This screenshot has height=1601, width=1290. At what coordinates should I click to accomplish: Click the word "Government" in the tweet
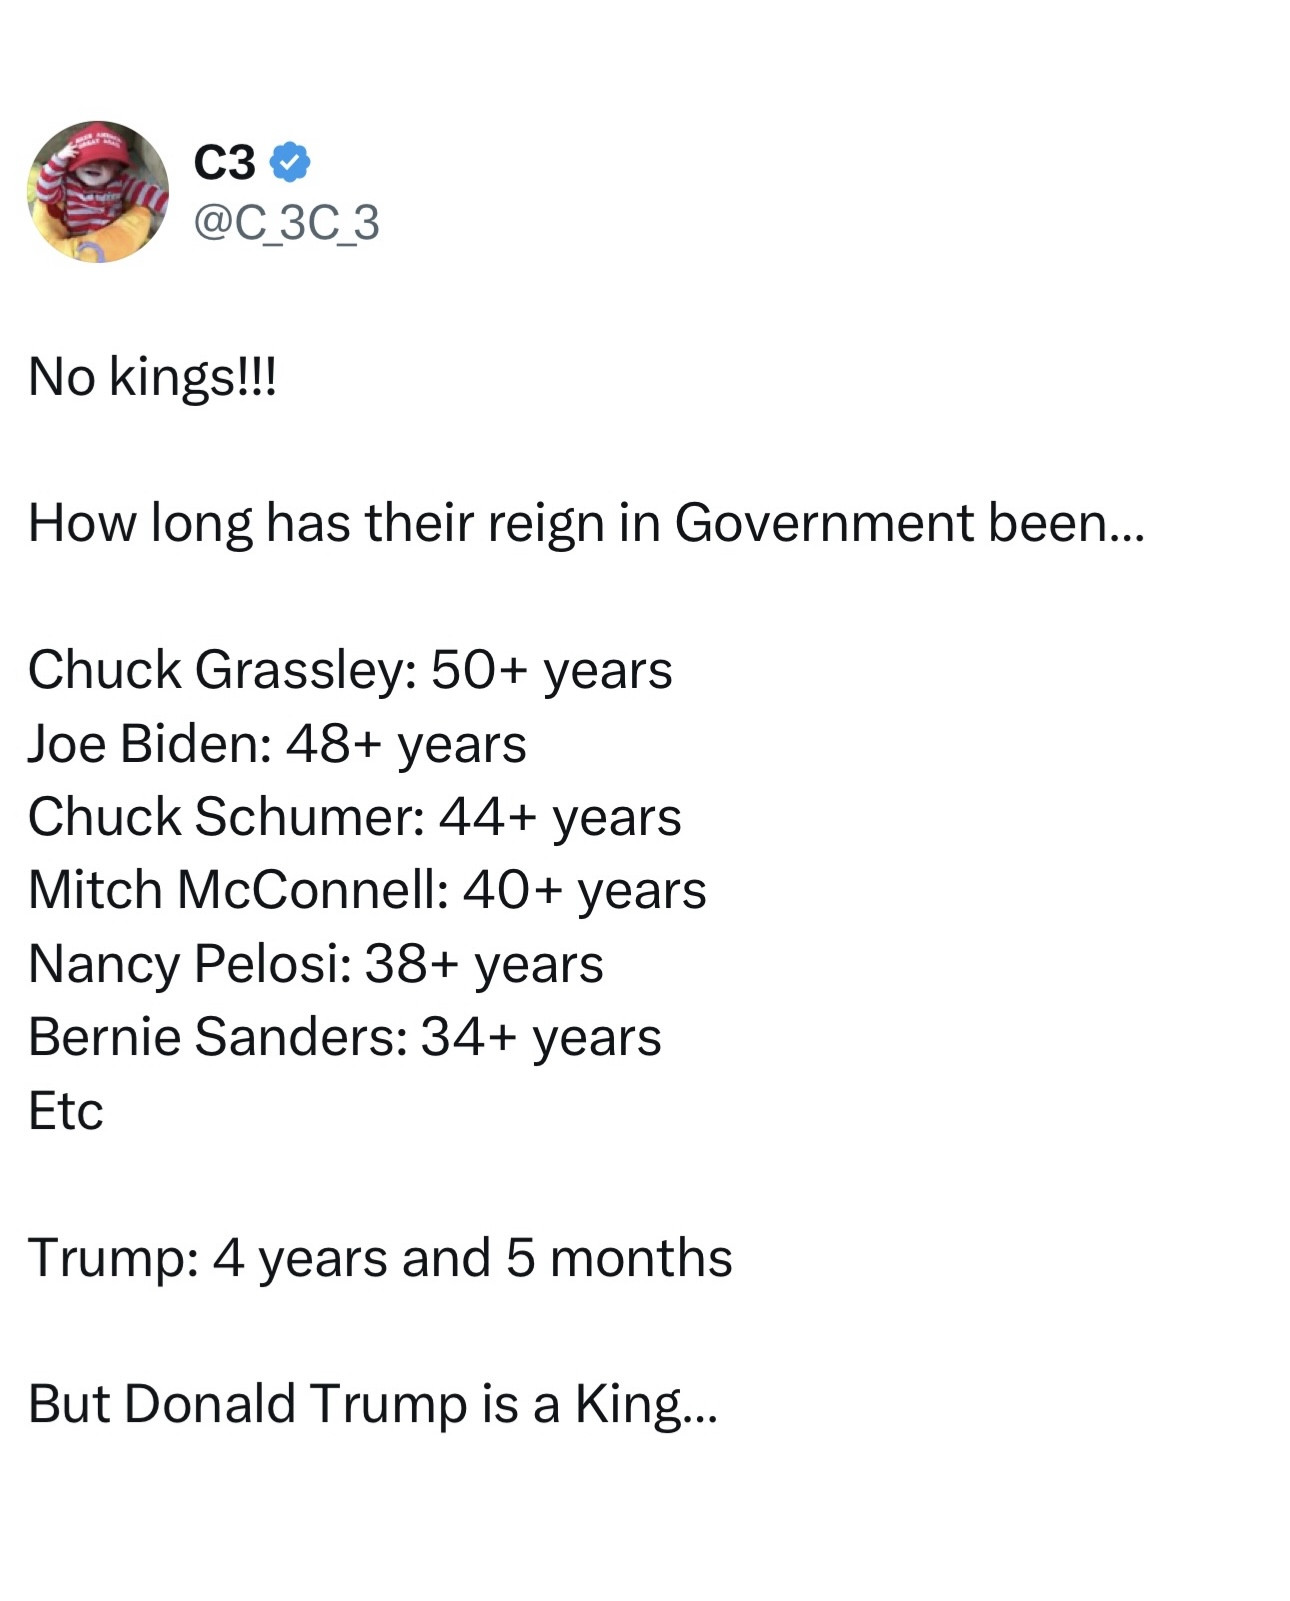tap(824, 523)
